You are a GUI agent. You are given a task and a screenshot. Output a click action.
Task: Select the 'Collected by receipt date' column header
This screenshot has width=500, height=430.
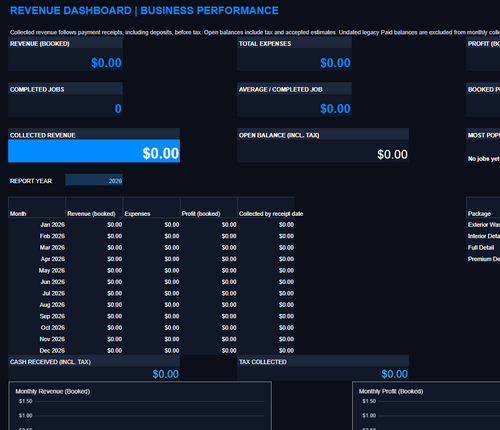pyautogui.click(x=266, y=207)
